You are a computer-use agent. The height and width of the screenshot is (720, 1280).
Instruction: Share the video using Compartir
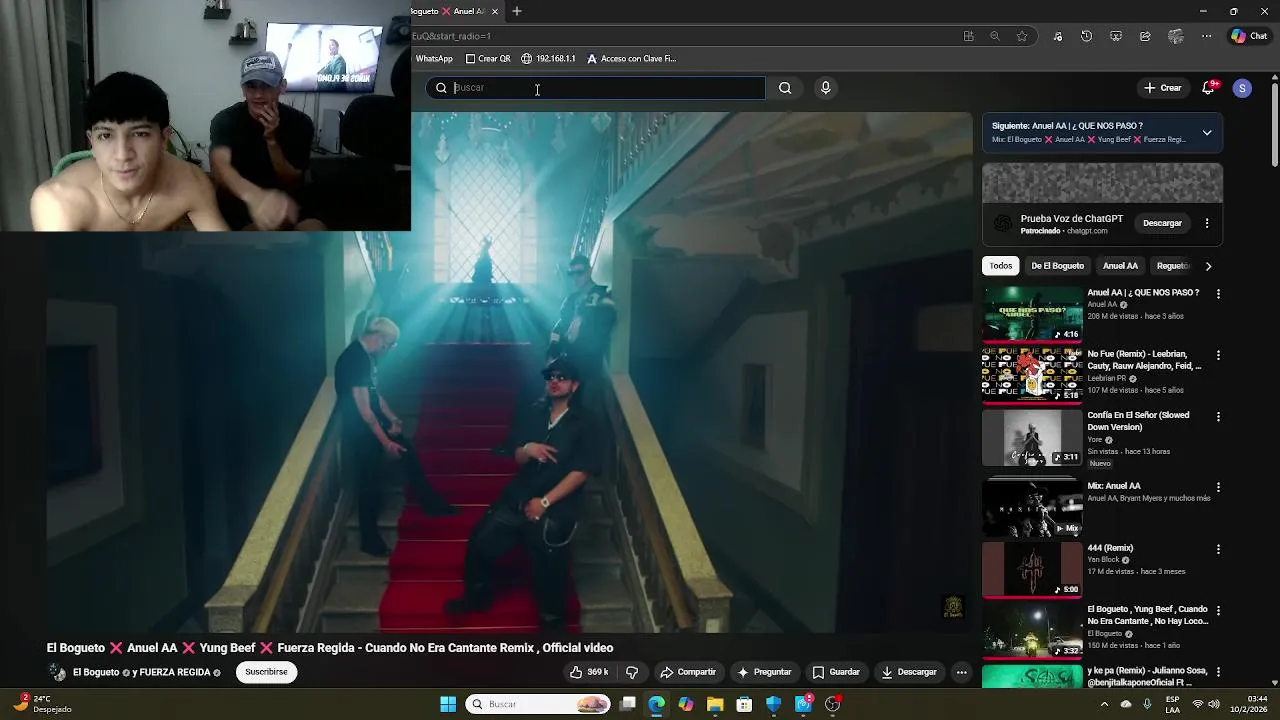pos(688,672)
